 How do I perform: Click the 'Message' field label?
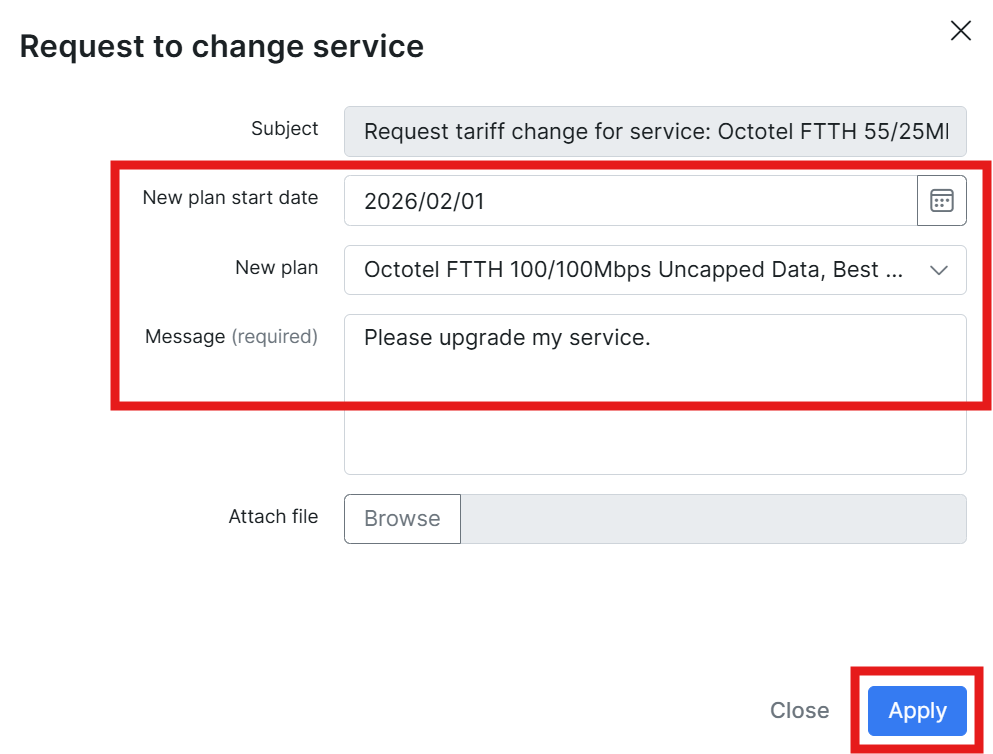(185, 337)
